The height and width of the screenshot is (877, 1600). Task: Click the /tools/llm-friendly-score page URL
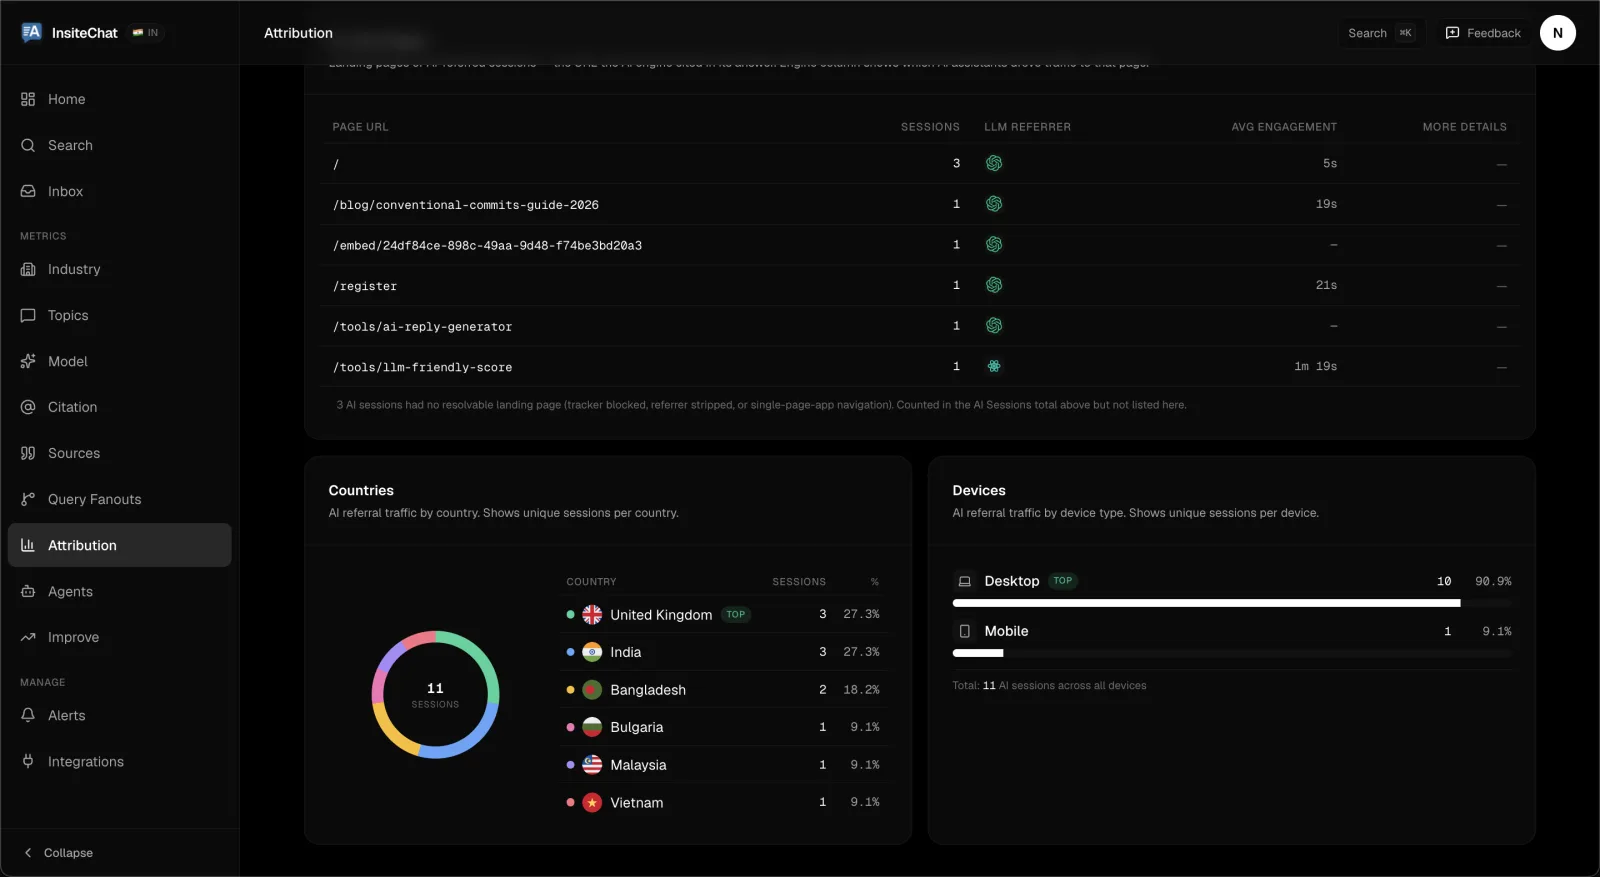pos(422,368)
